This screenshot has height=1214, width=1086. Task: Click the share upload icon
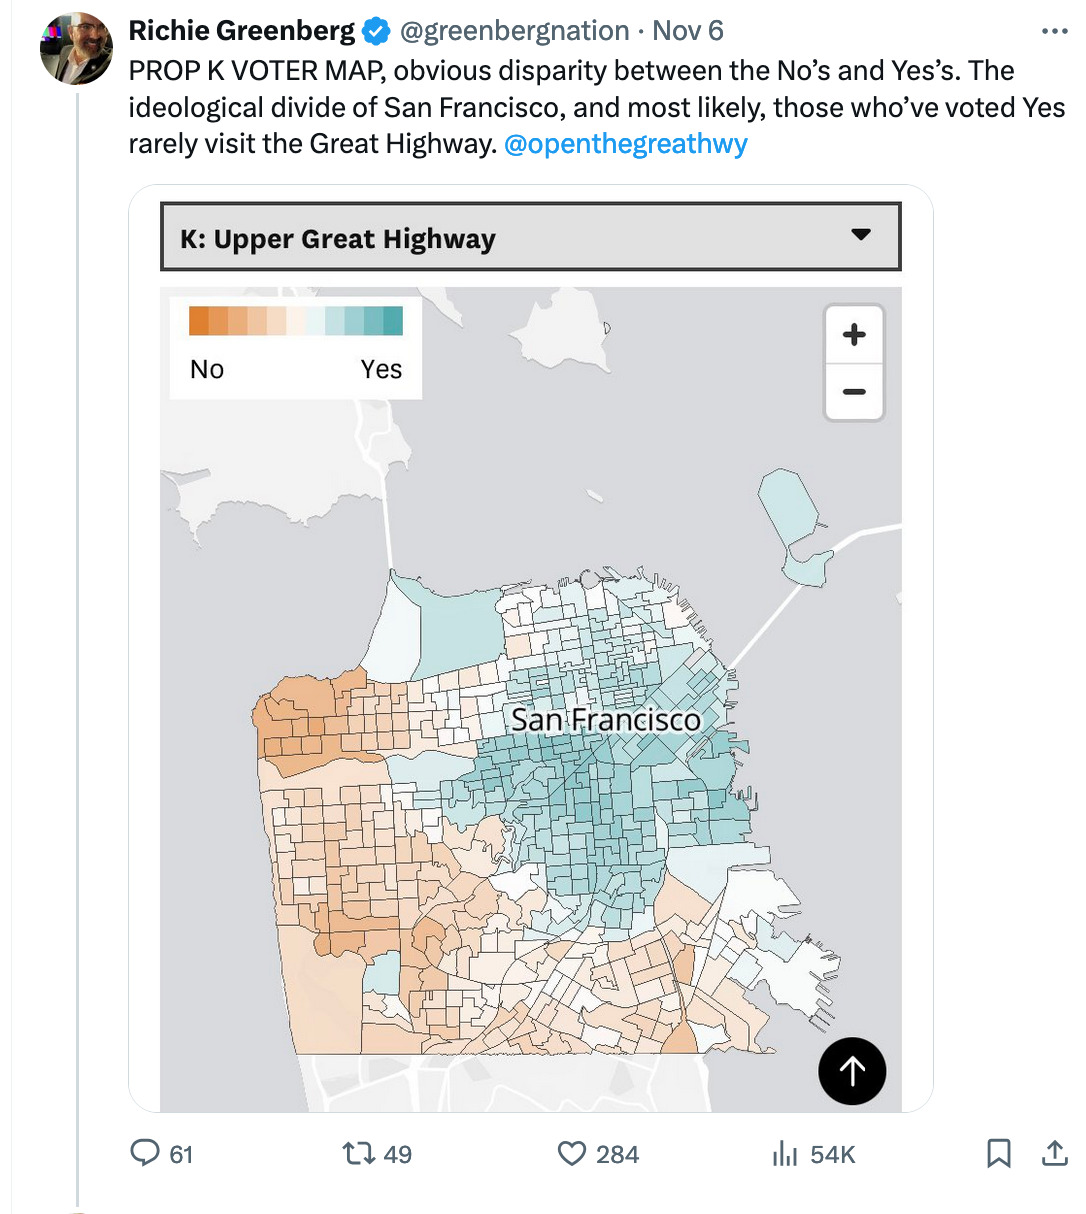click(1054, 1154)
